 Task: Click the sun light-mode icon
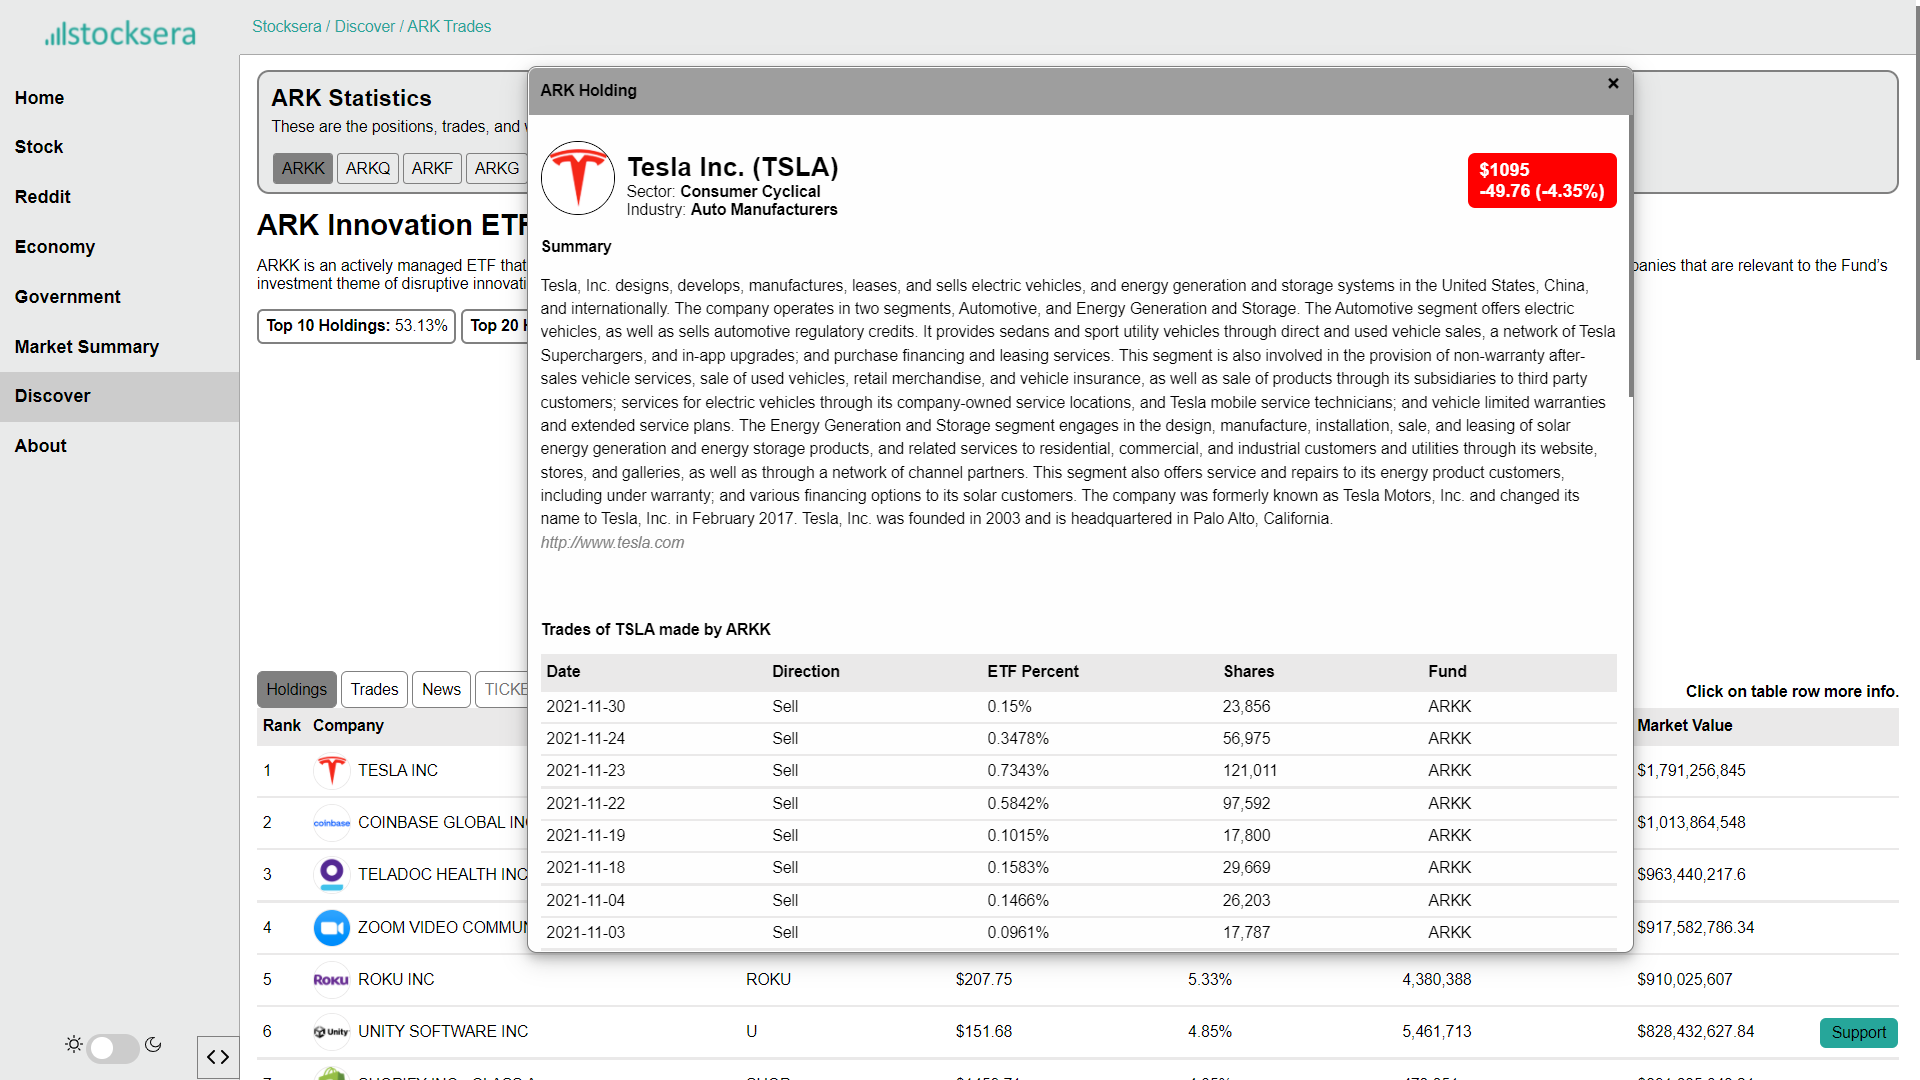click(x=74, y=1045)
